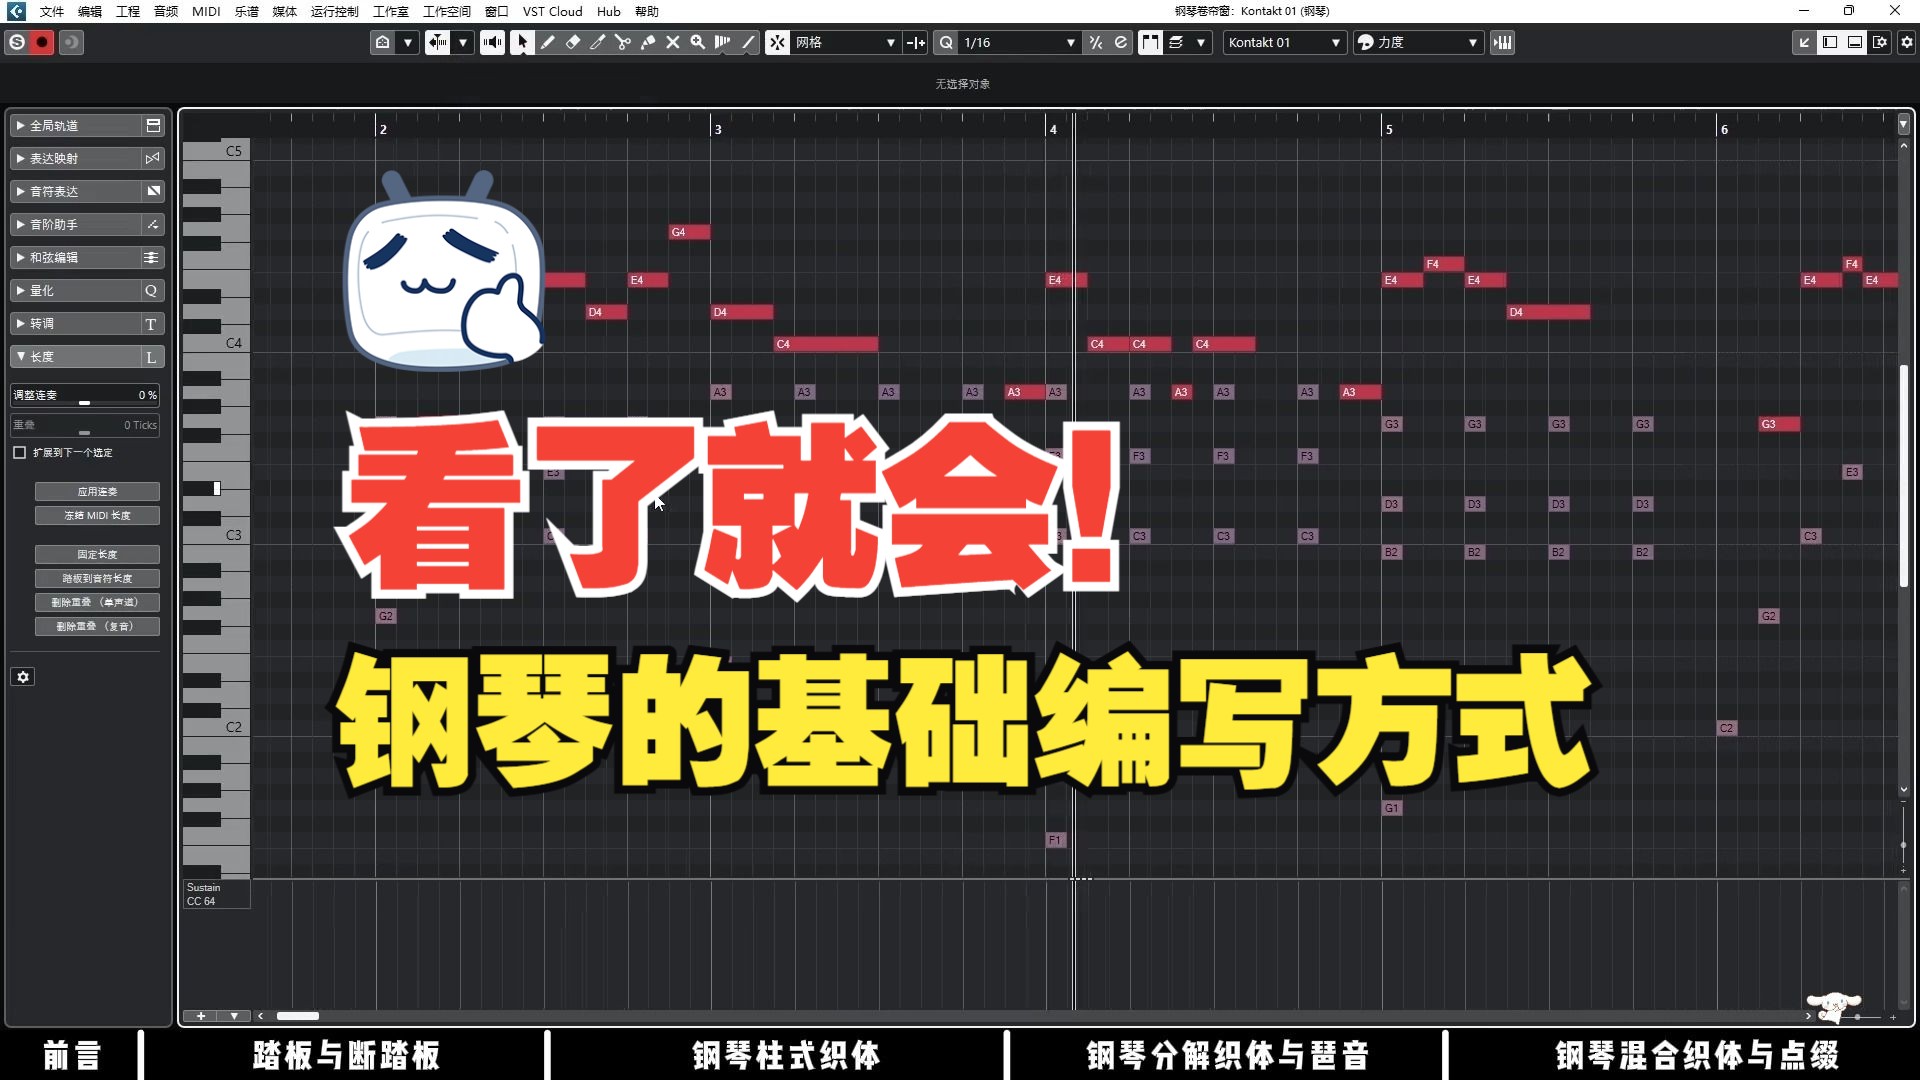Viewport: 1920px width, 1080px height.
Task: Expand the 全局轨道 panel
Action: click(x=20, y=125)
